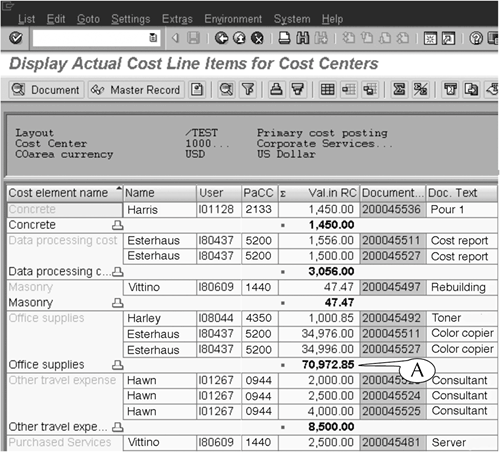Click the Next Page icon

[x=385, y=38]
